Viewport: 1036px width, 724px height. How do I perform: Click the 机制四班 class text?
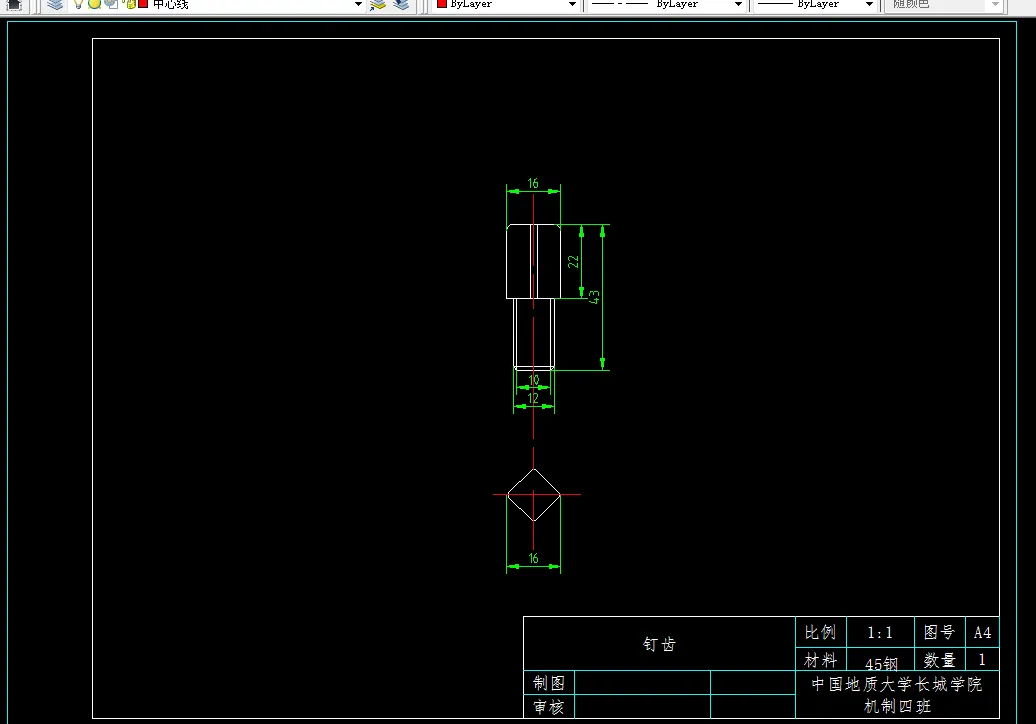pos(897,706)
